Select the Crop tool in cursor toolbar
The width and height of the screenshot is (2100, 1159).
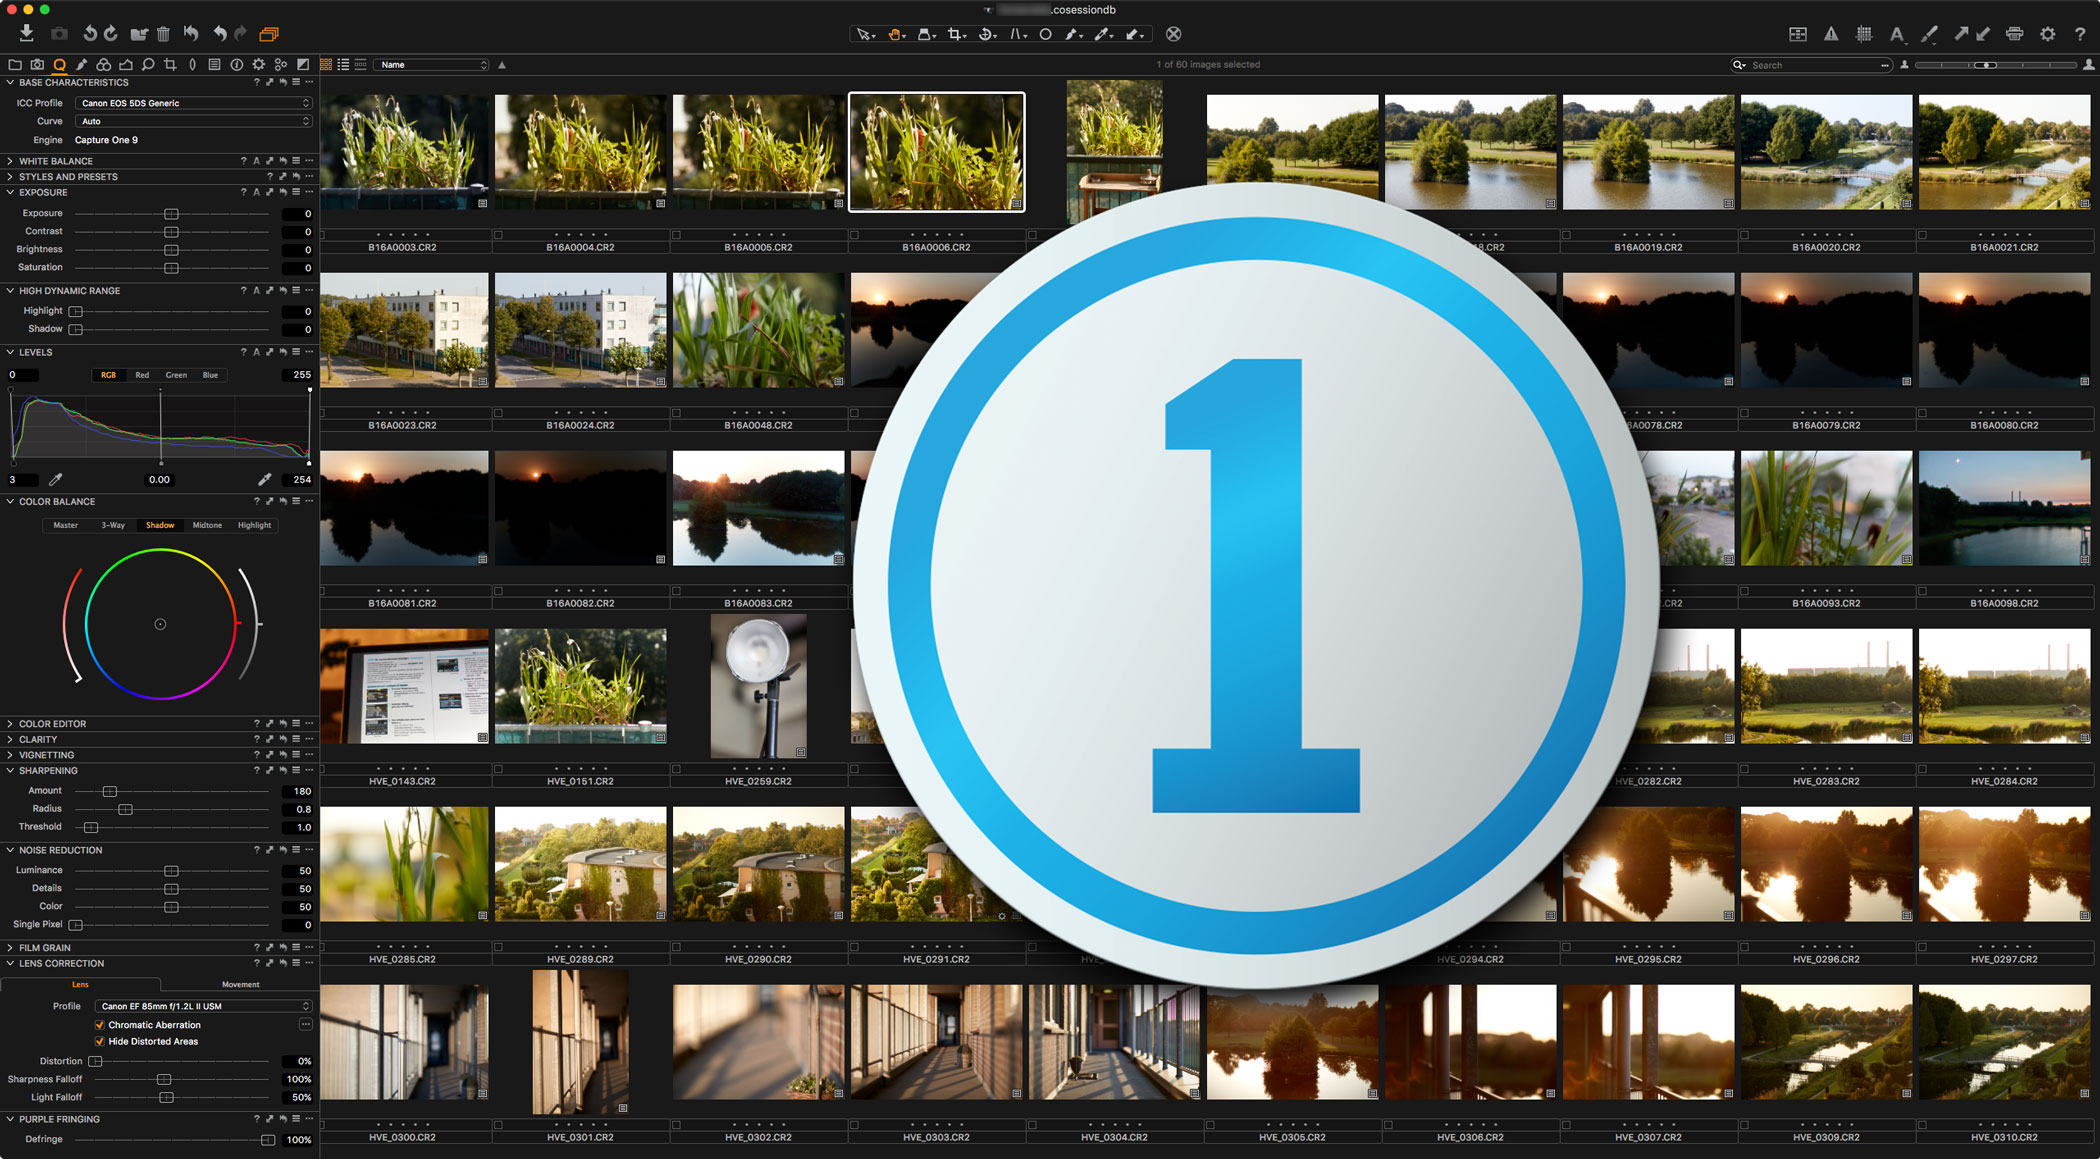[x=957, y=34]
